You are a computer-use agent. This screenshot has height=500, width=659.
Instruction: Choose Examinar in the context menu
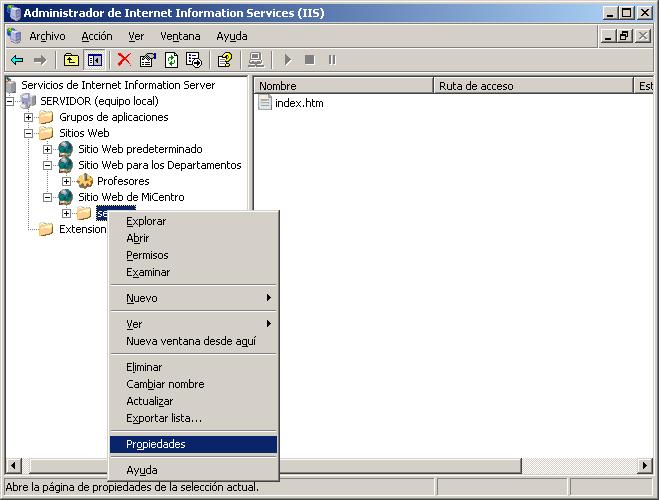[x=193, y=272]
